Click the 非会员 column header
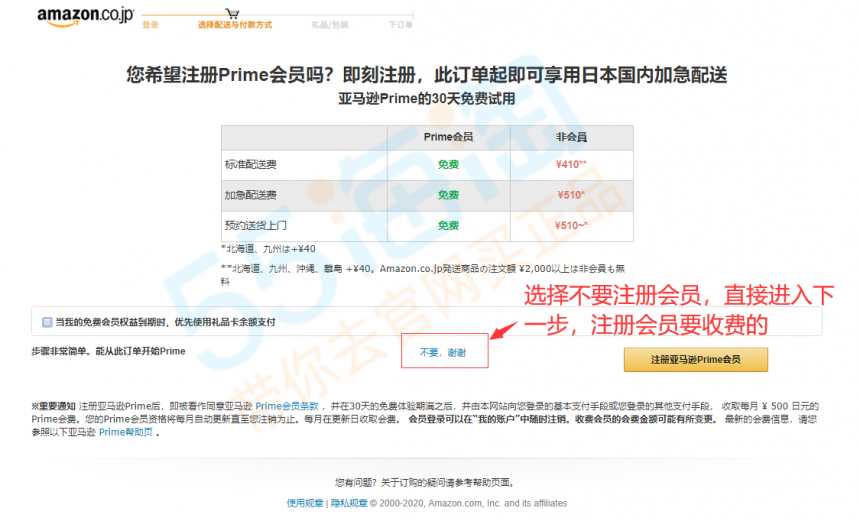 click(571, 137)
